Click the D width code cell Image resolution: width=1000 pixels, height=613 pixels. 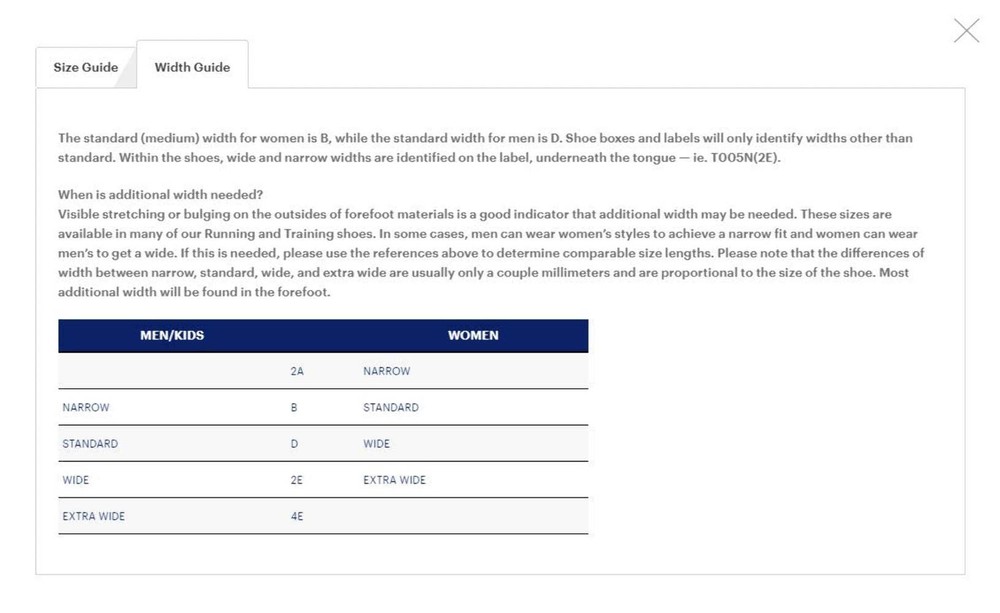(295, 444)
